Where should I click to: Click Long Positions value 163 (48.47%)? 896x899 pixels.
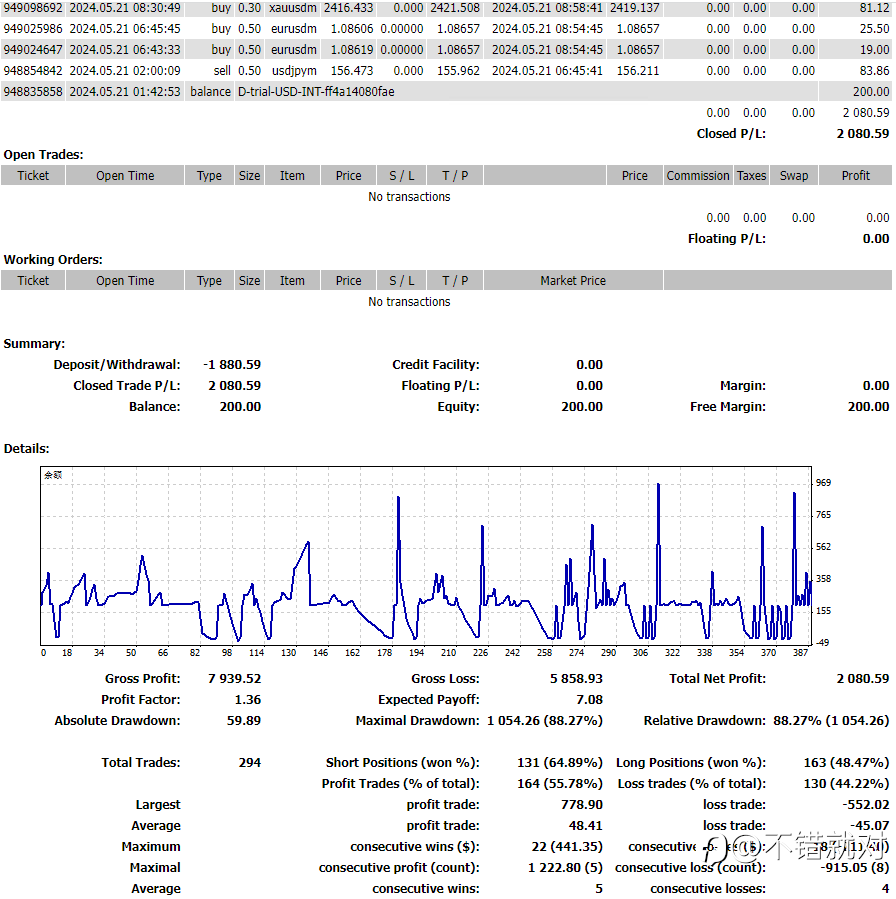[846, 763]
